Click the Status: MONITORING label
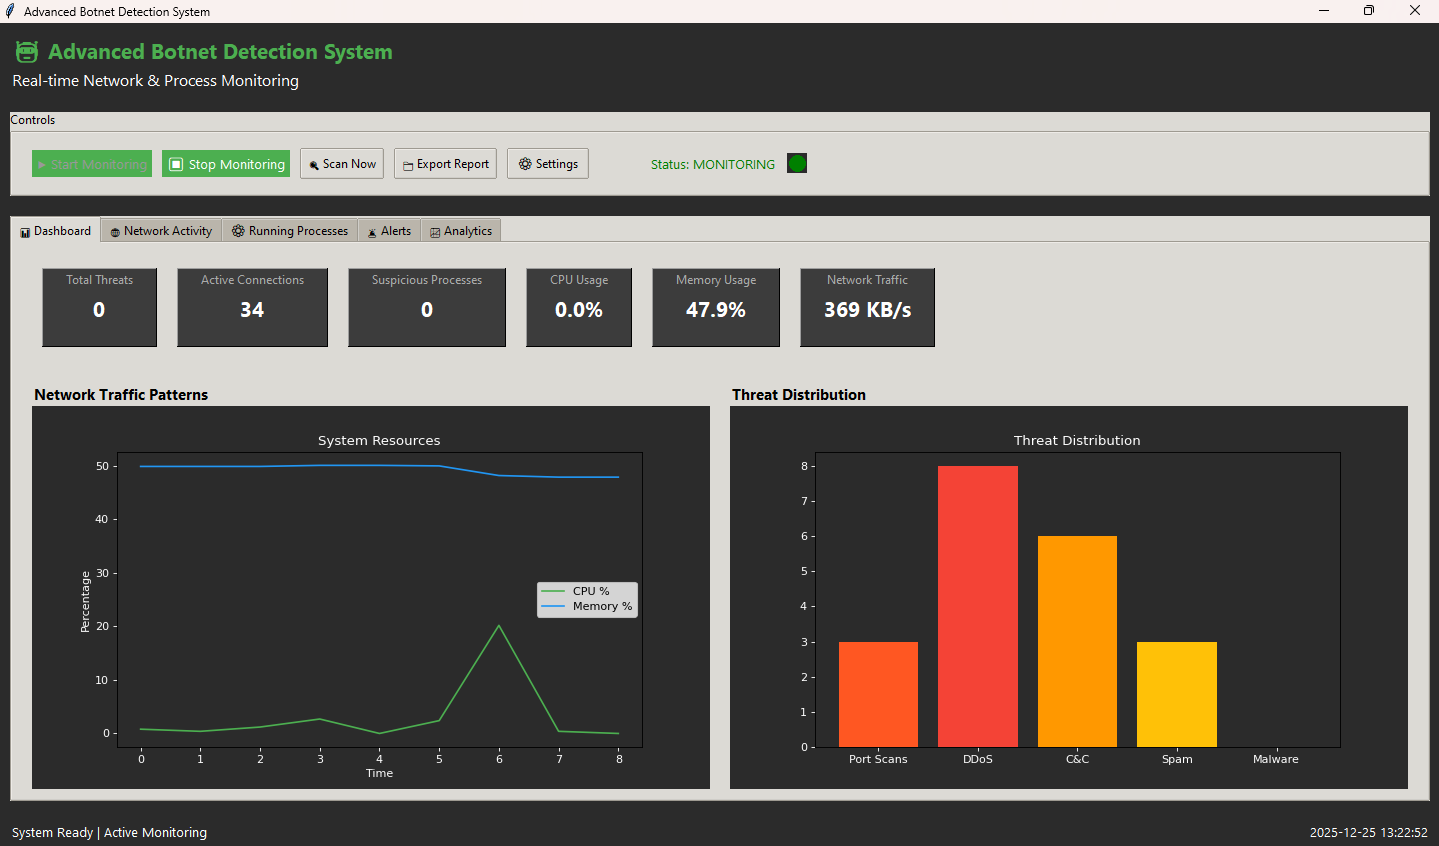This screenshot has width=1439, height=846. (712, 164)
